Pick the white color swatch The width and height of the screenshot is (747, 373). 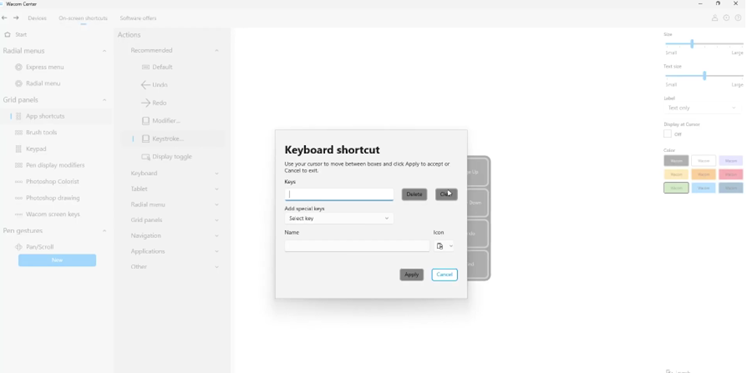[x=704, y=161]
